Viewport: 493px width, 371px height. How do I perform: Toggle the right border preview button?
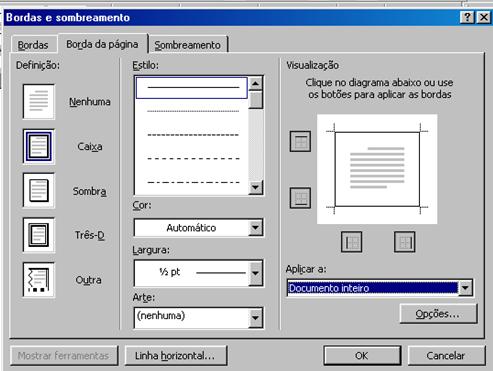(405, 242)
